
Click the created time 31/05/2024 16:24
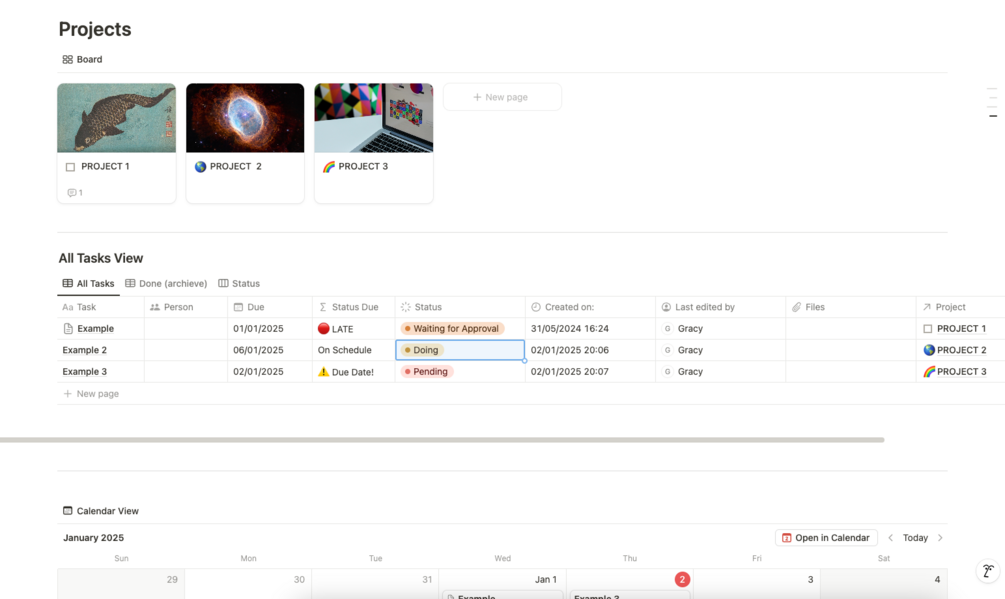click(x=570, y=329)
